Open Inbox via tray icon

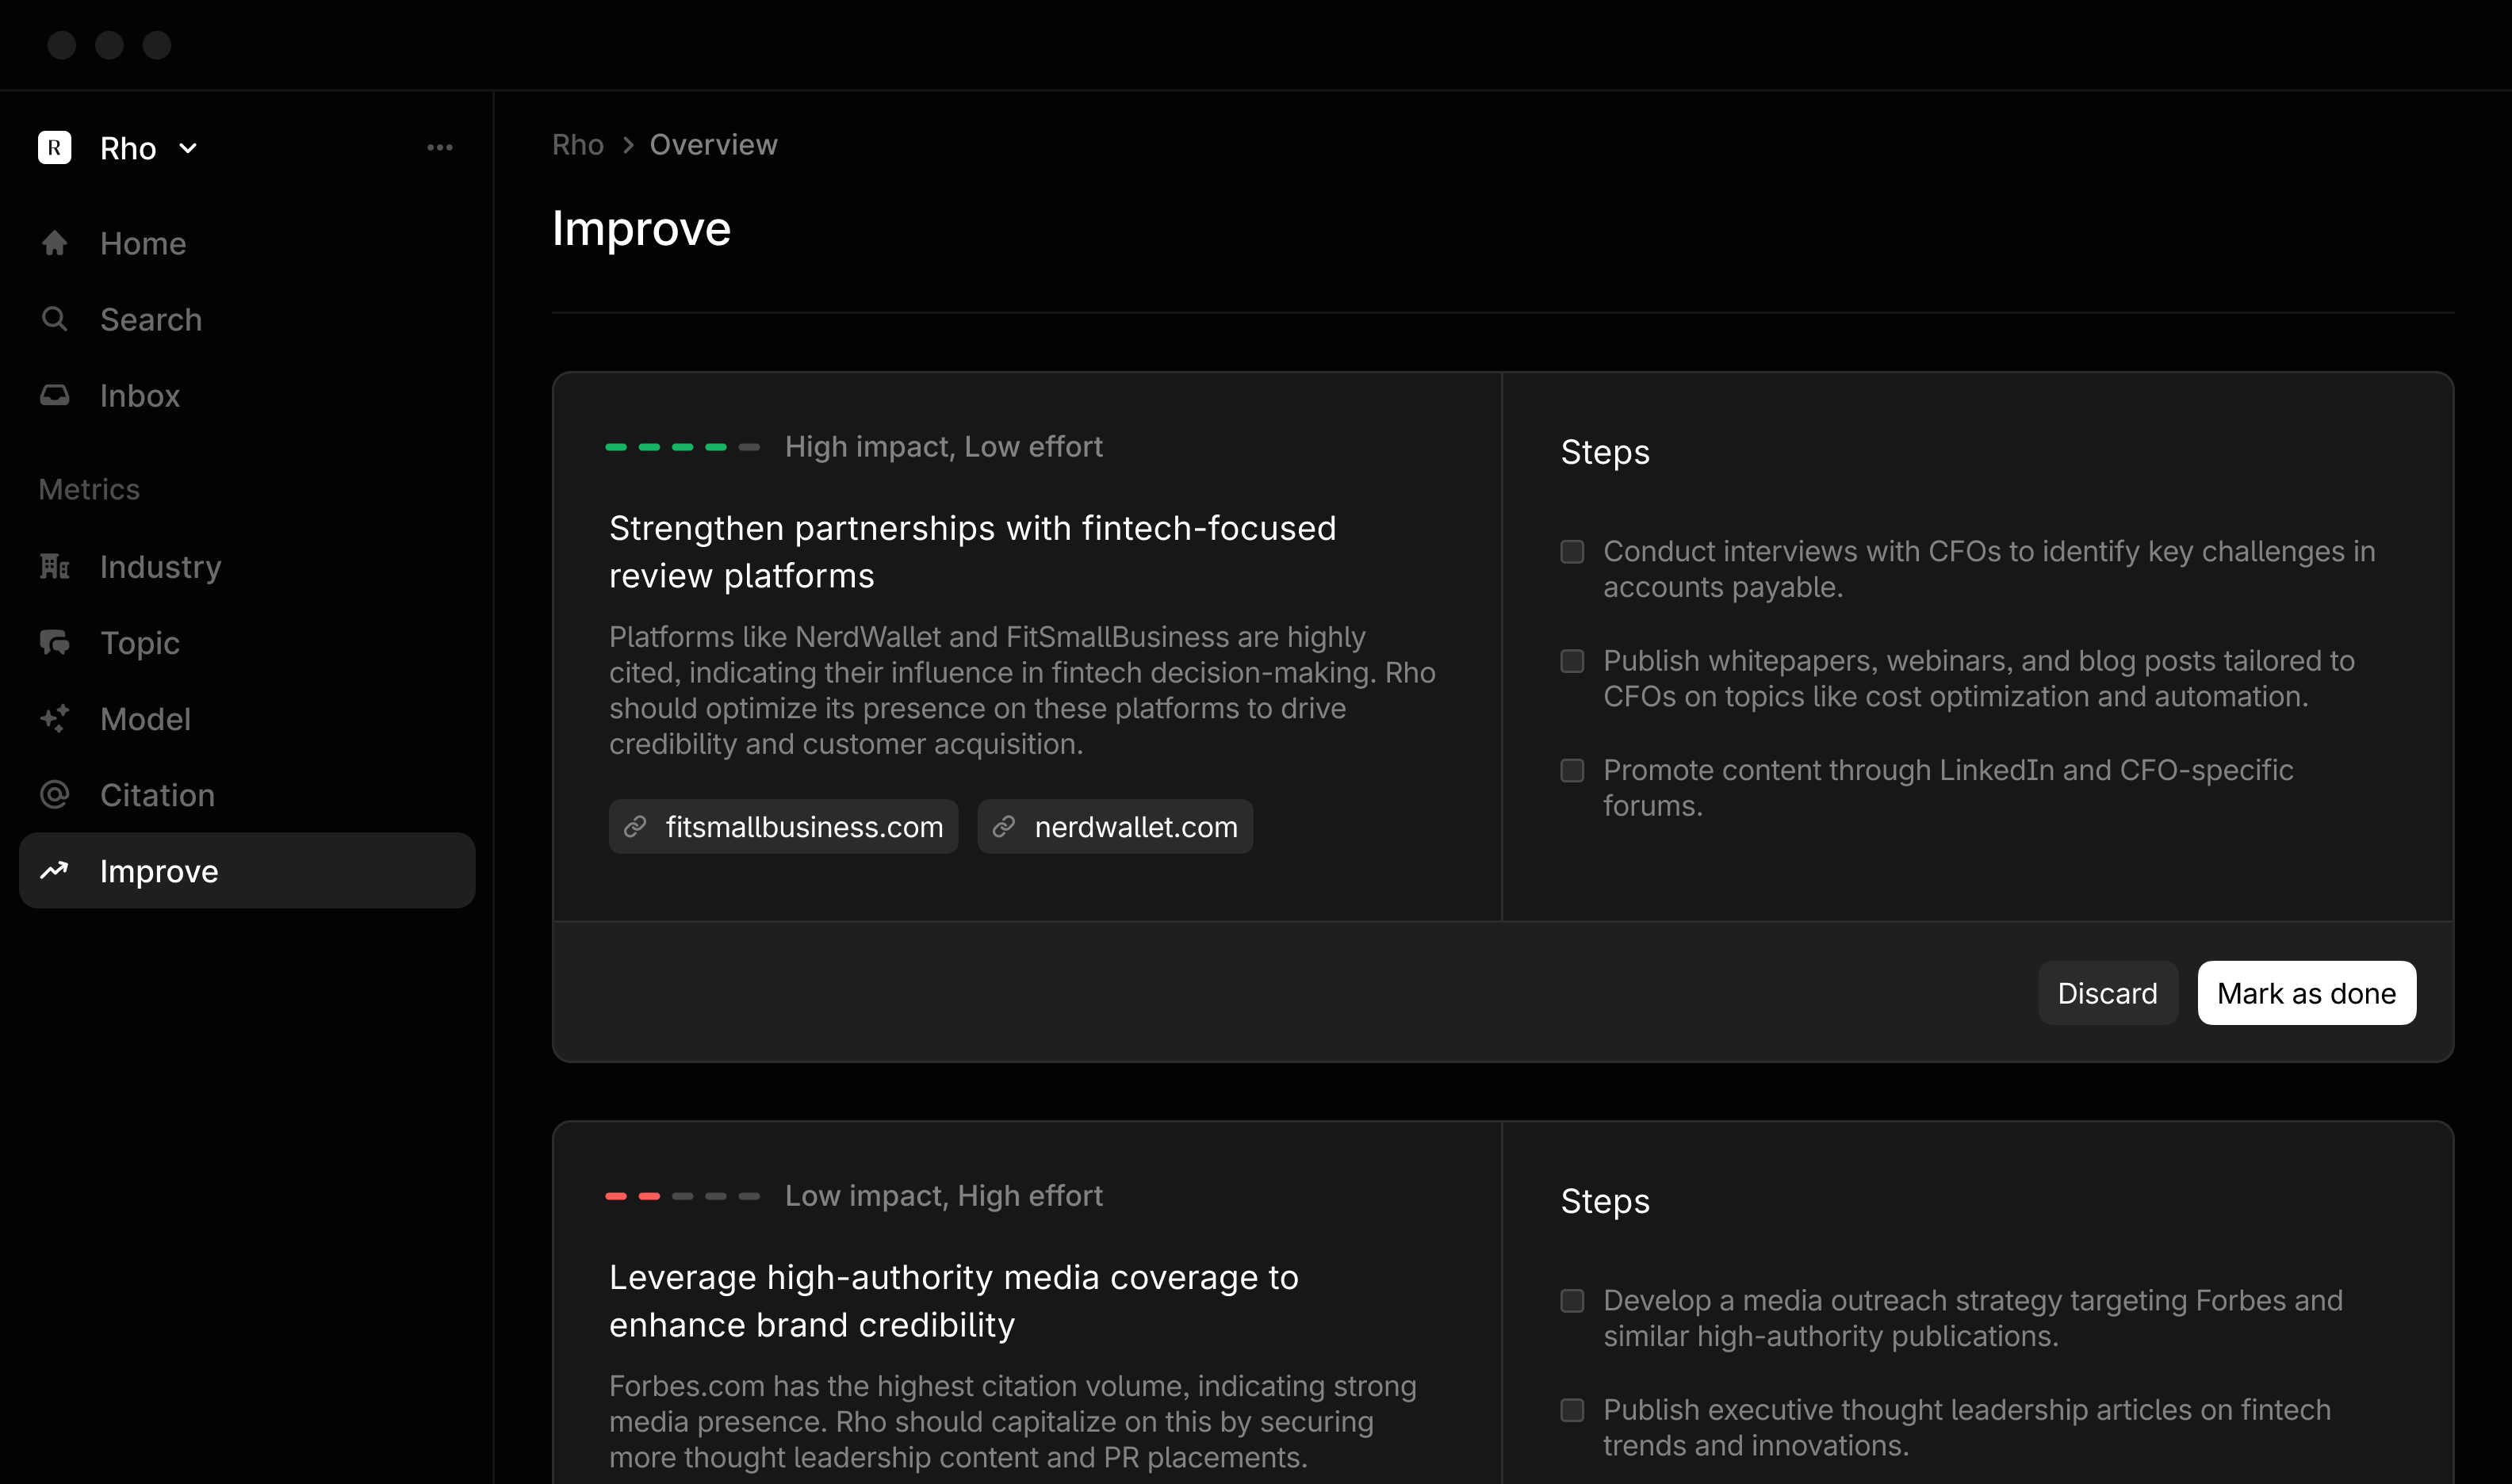pos(55,395)
